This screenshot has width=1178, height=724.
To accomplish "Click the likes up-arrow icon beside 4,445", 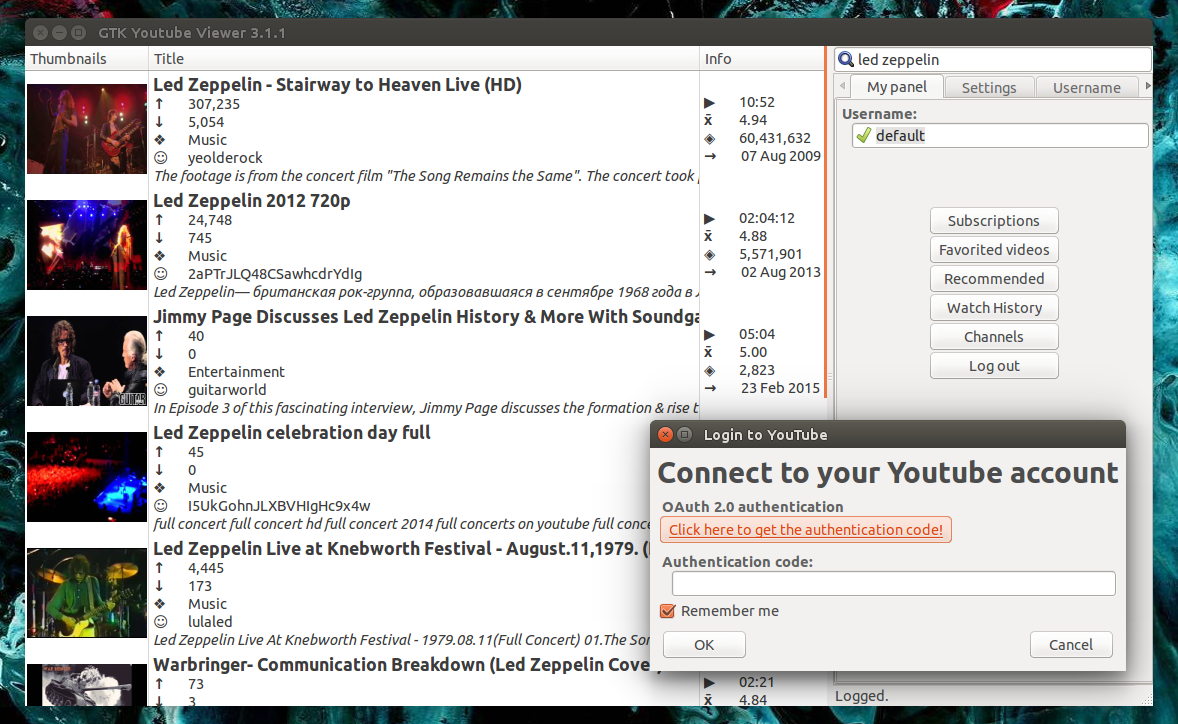I will [159, 568].
